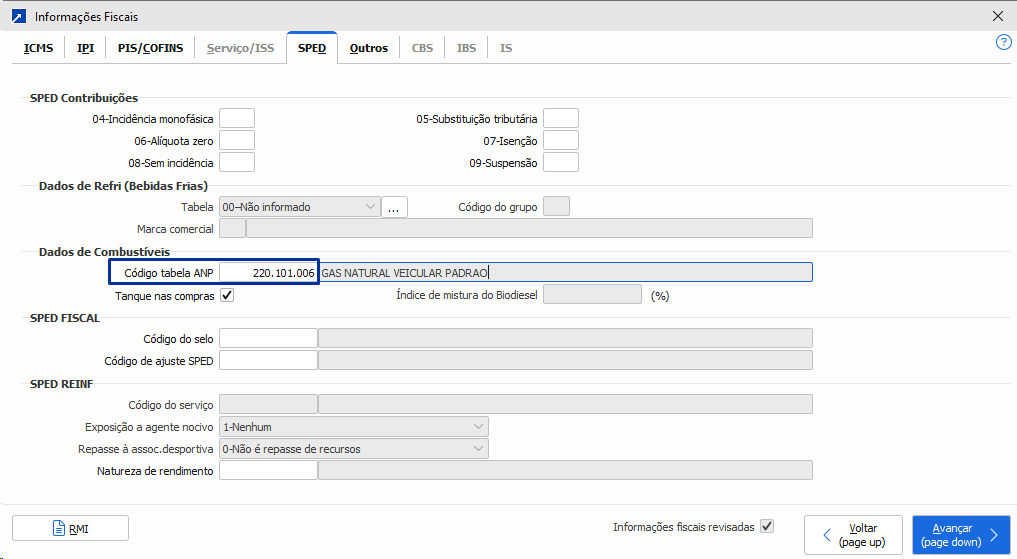
Task: Open the Tabela dropdown
Action: [x=299, y=207]
